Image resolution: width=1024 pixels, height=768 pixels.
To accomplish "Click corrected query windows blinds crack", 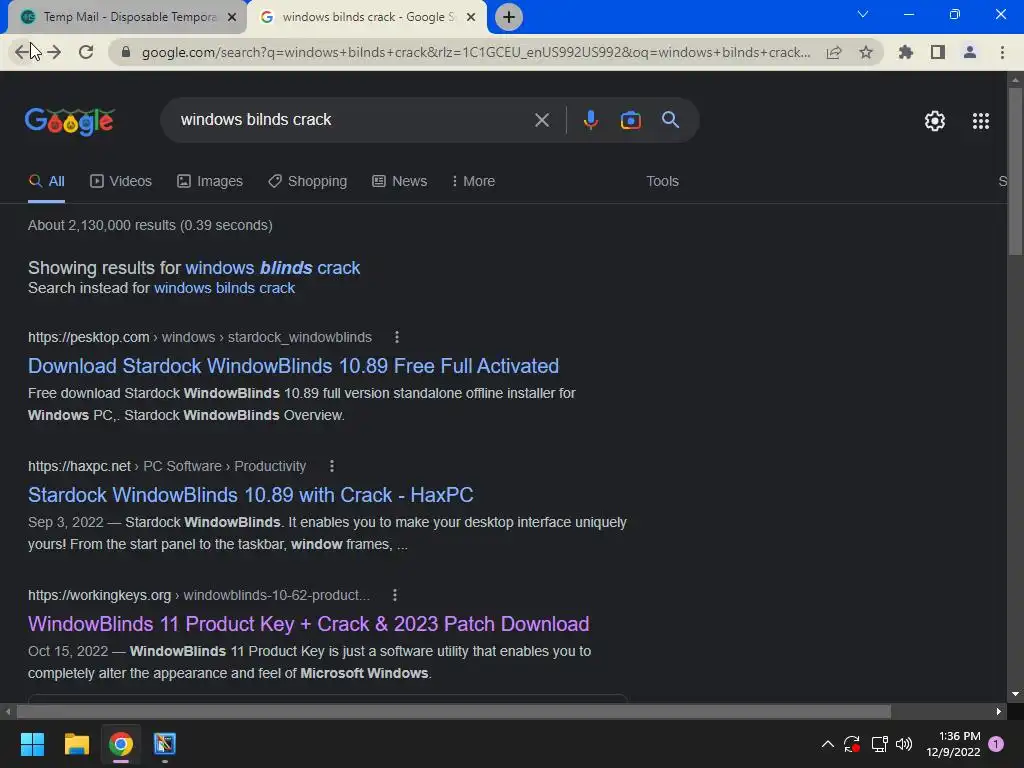I will click(272, 268).
